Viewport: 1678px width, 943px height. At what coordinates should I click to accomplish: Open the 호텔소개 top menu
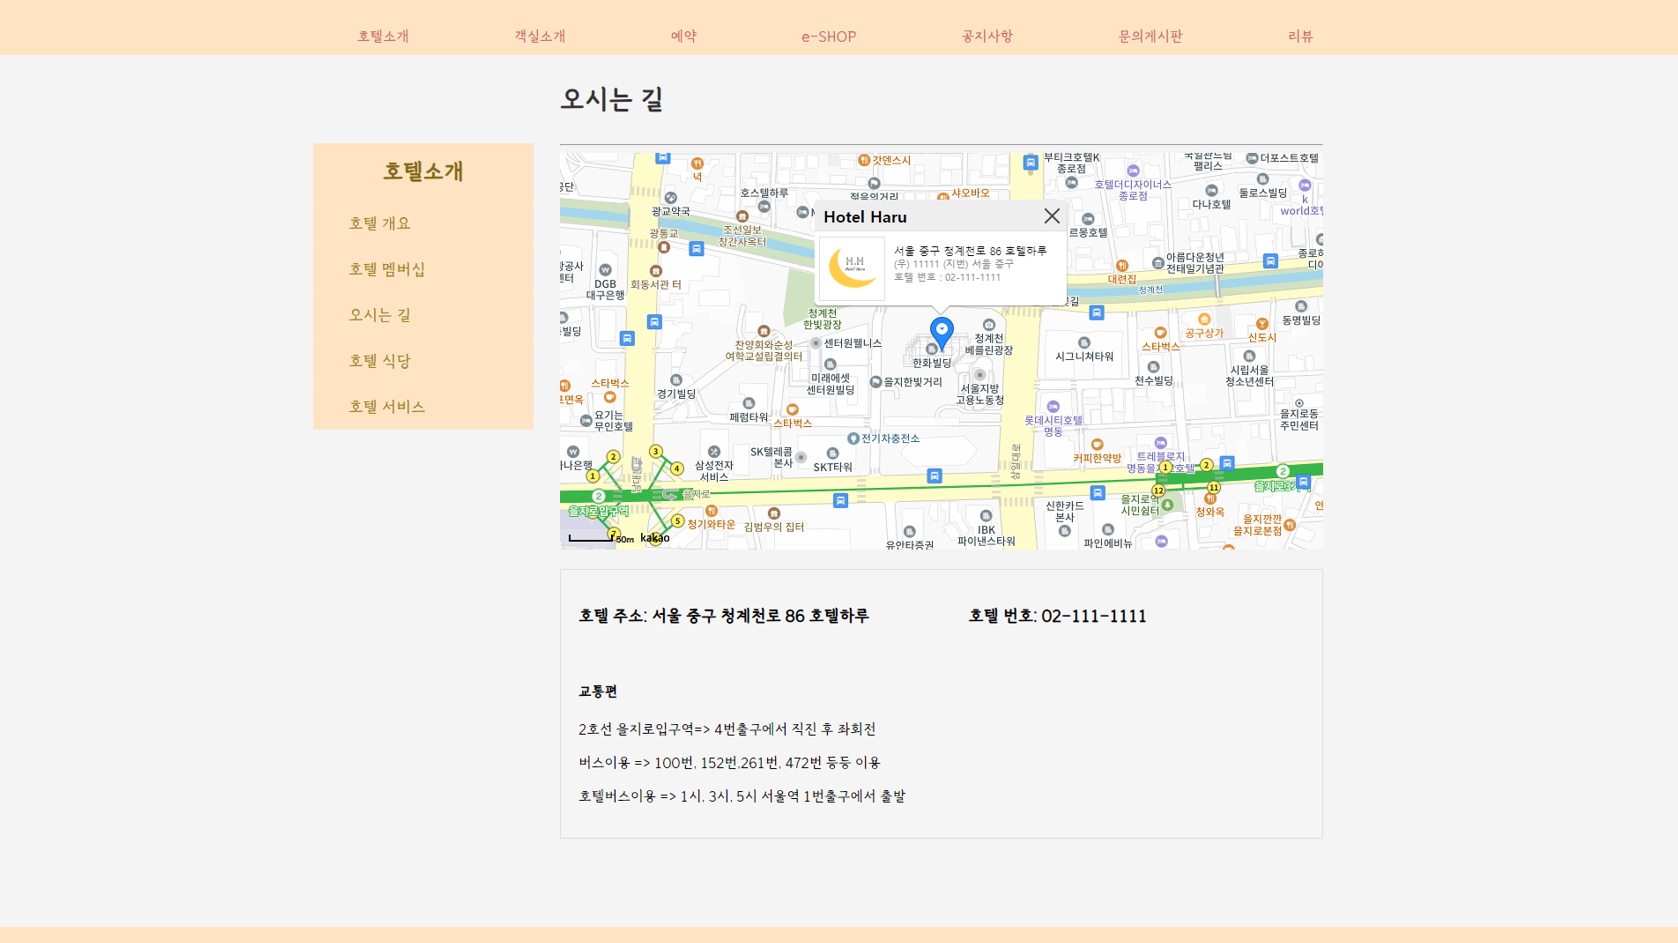[x=383, y=36]
